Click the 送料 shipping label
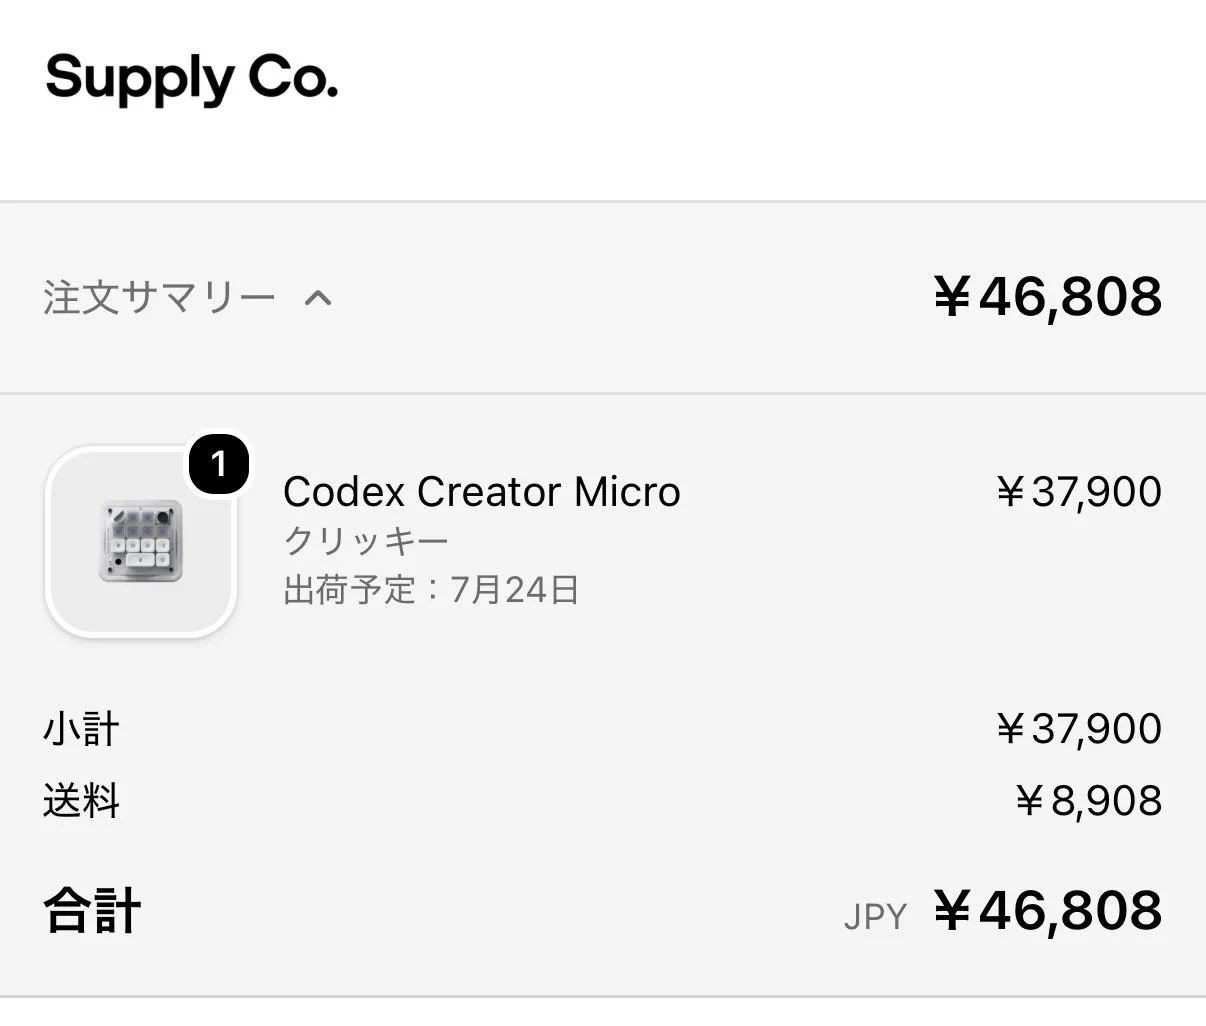Viewport: 1206px width, 1026px height. coord(81,801)
